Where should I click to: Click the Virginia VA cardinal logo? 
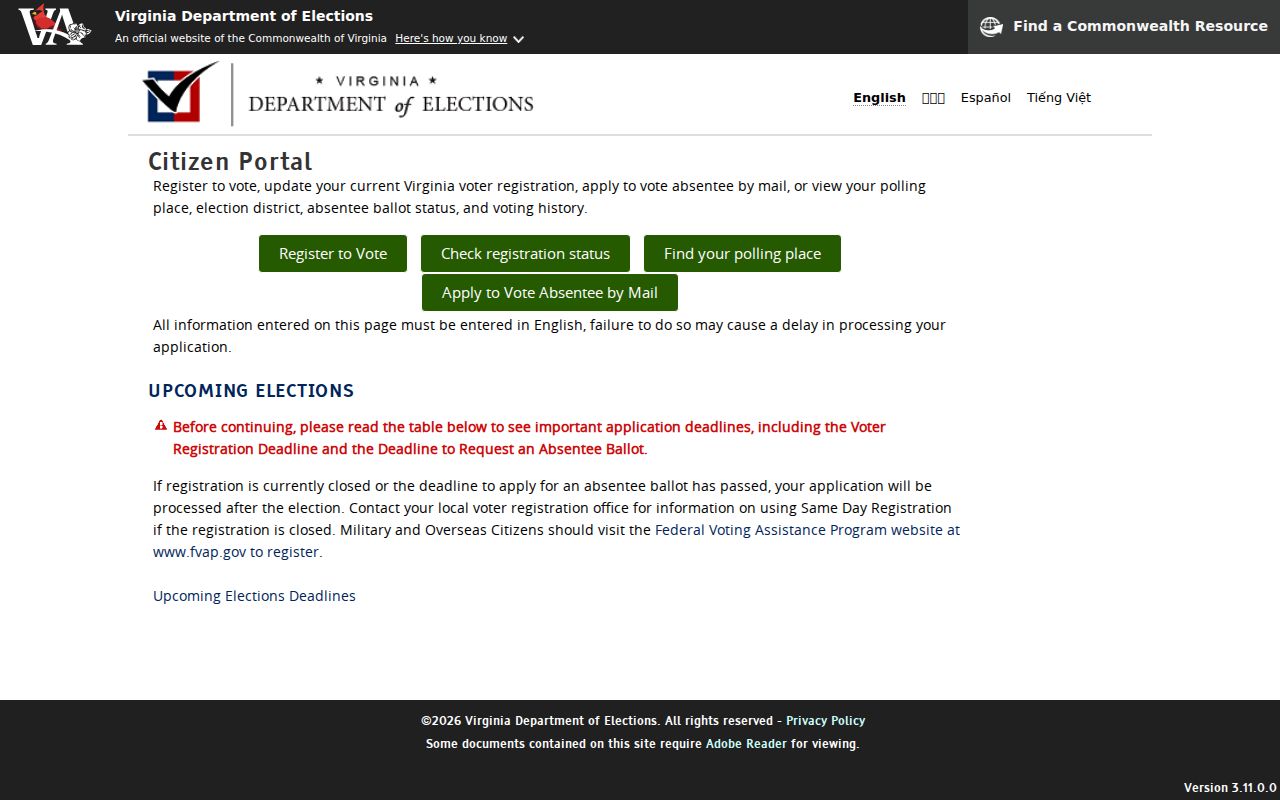click(x=54, y=26)
